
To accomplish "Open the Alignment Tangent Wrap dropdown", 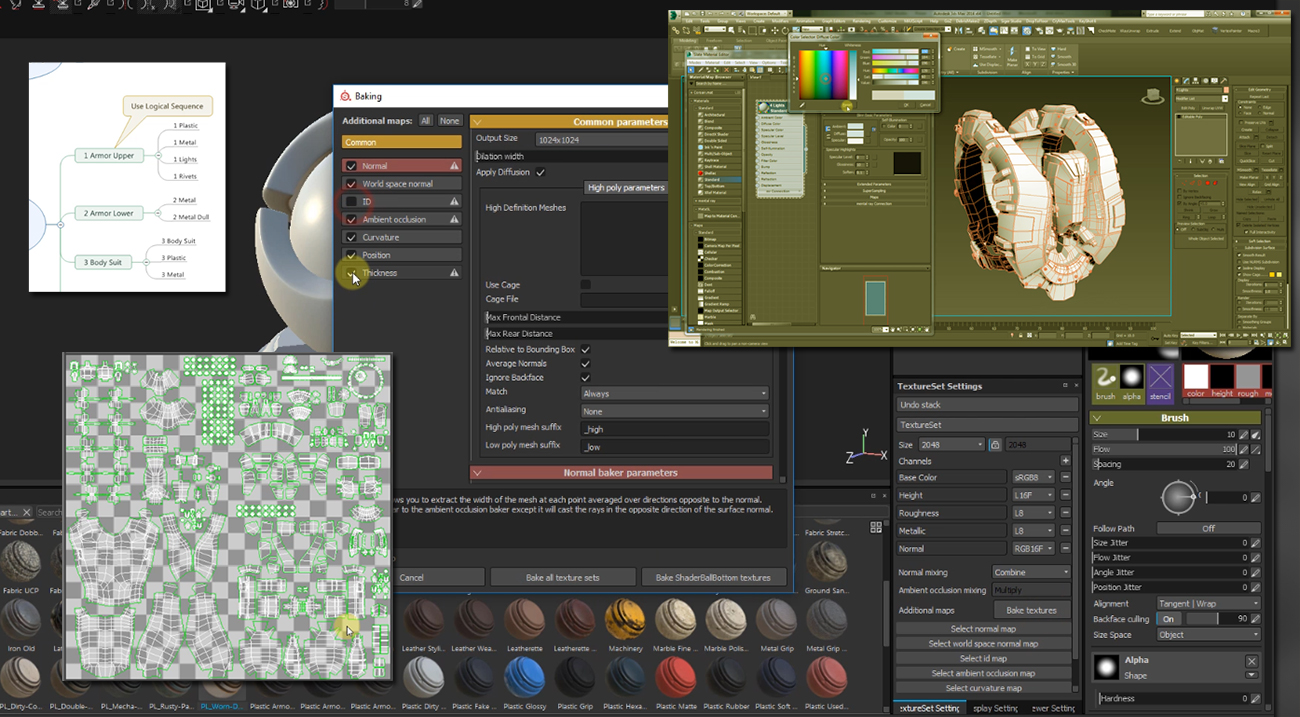I will [1208, 604].
